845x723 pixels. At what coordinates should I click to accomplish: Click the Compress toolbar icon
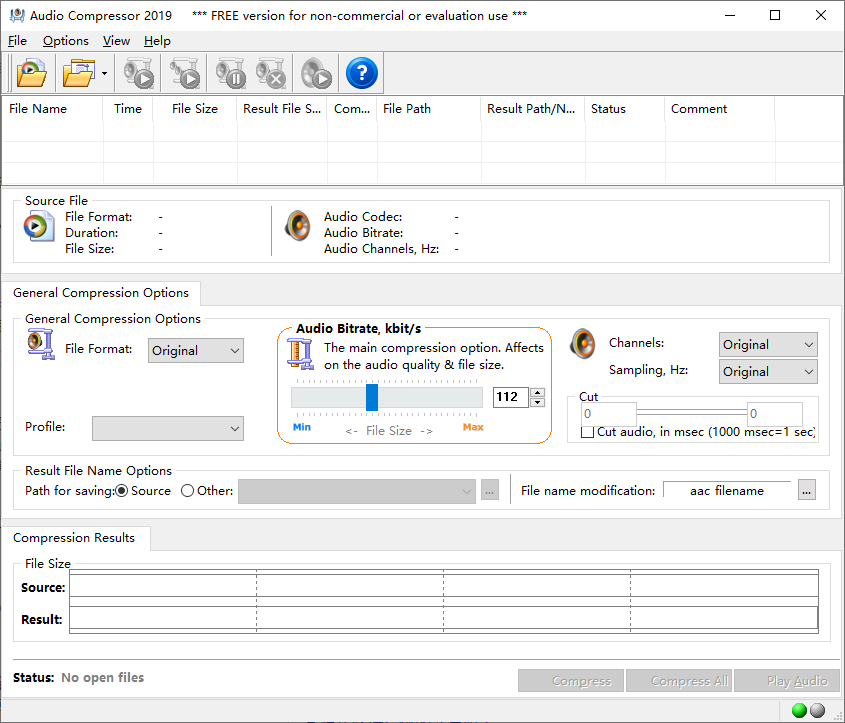pos(138,73)
